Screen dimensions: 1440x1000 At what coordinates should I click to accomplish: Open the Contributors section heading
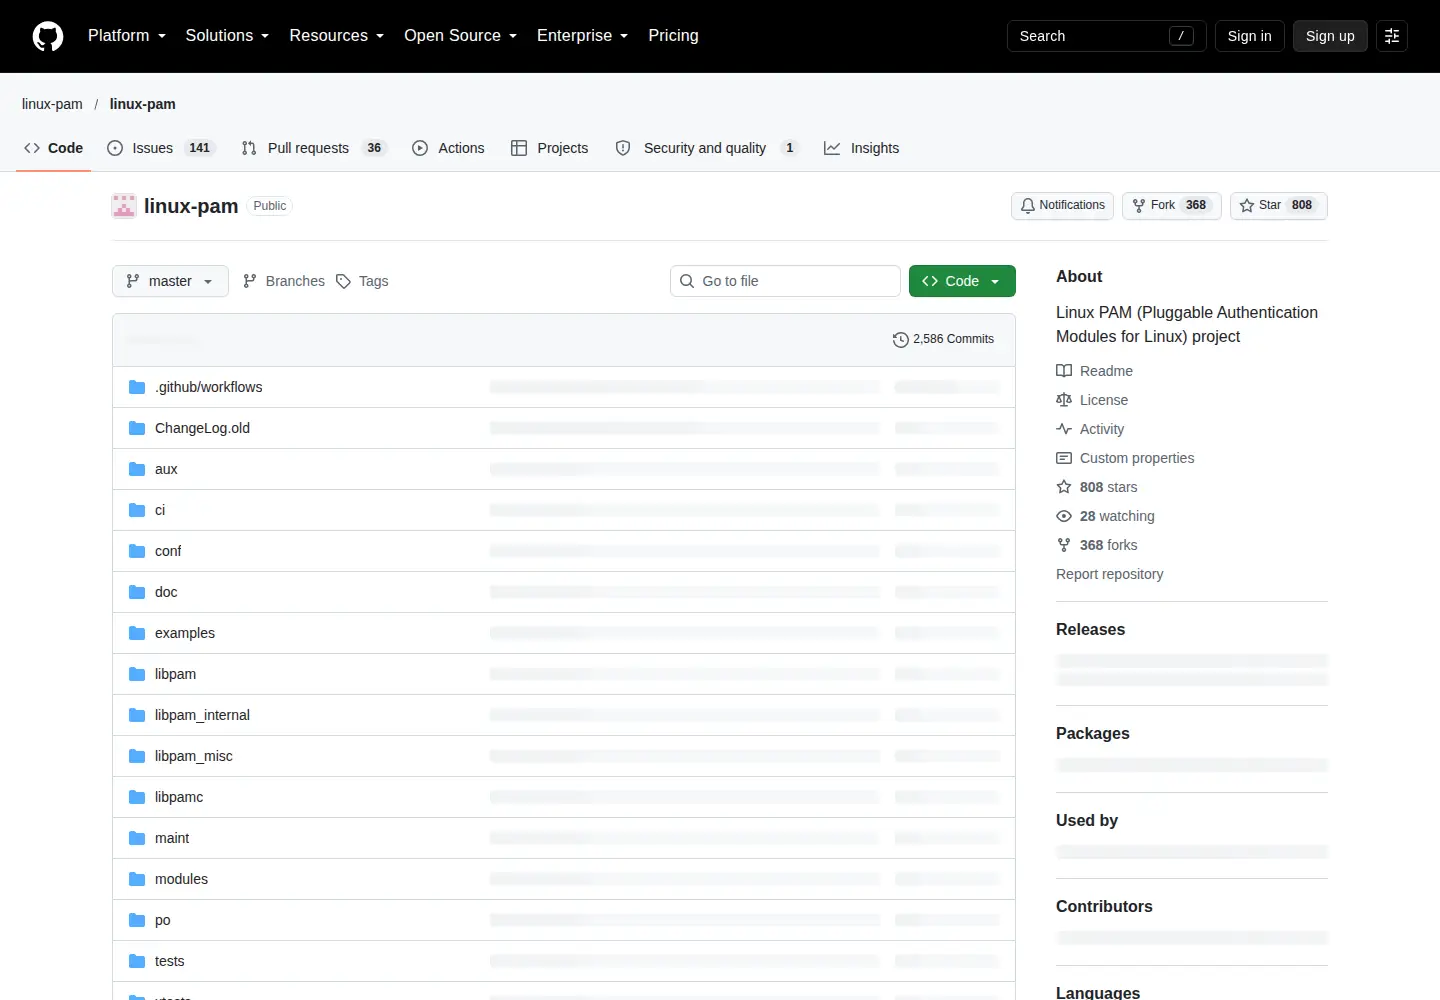(1104, 906)
